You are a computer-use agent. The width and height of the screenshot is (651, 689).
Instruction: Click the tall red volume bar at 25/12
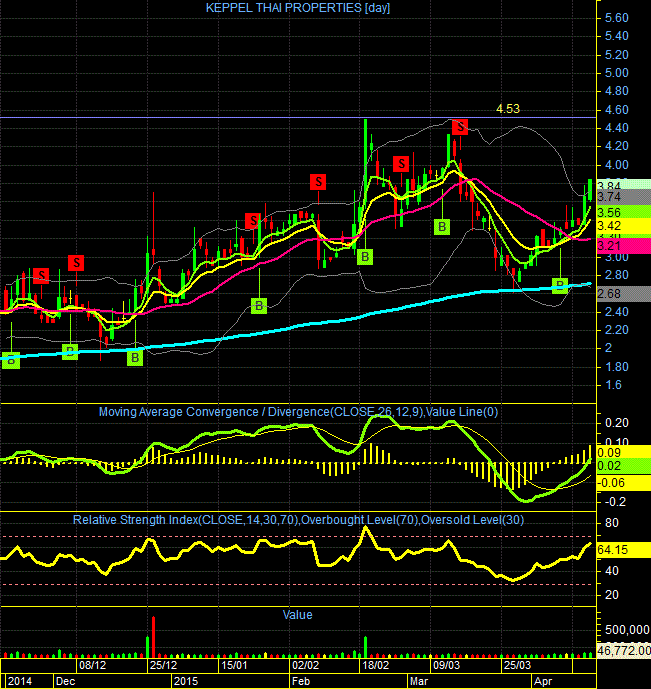coord(153,637)
